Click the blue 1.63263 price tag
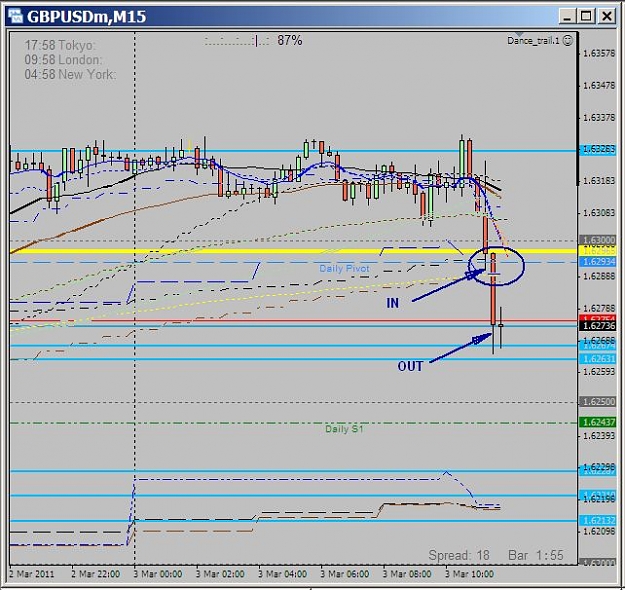 coord(597,150)
